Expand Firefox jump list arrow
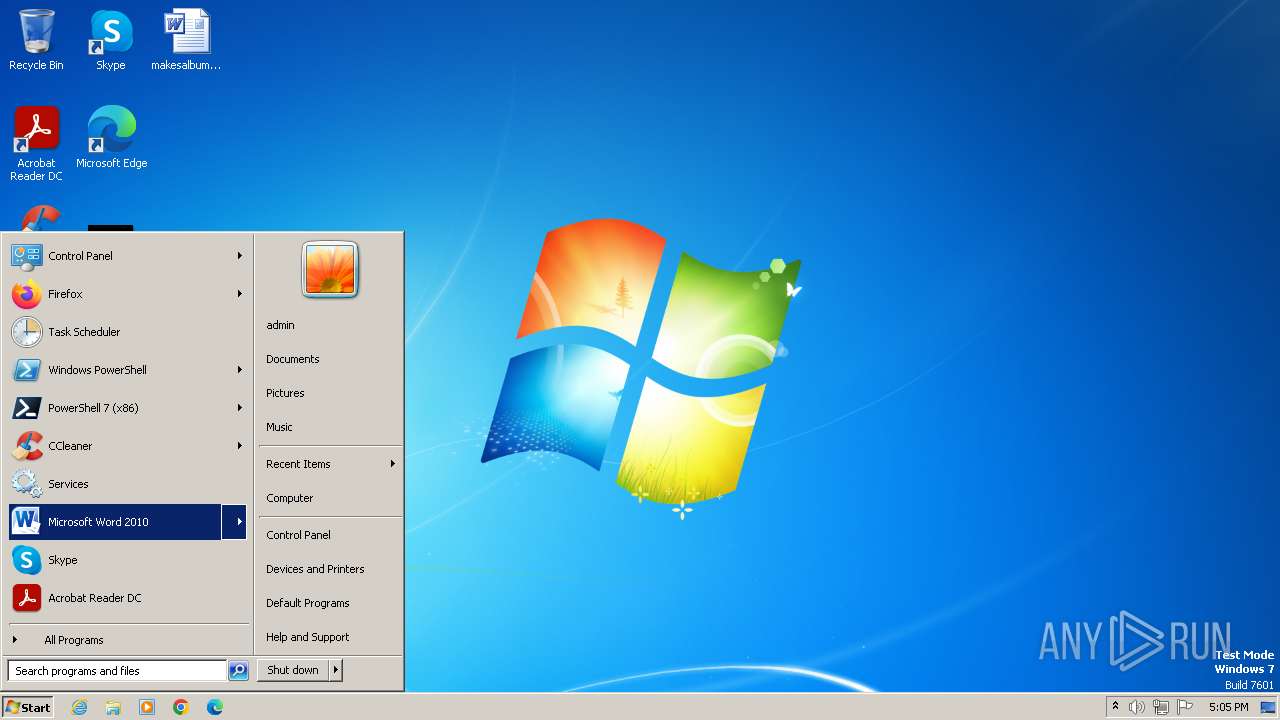The width and height of the screenshot is (1280, 720). click(x=239, y=294)
